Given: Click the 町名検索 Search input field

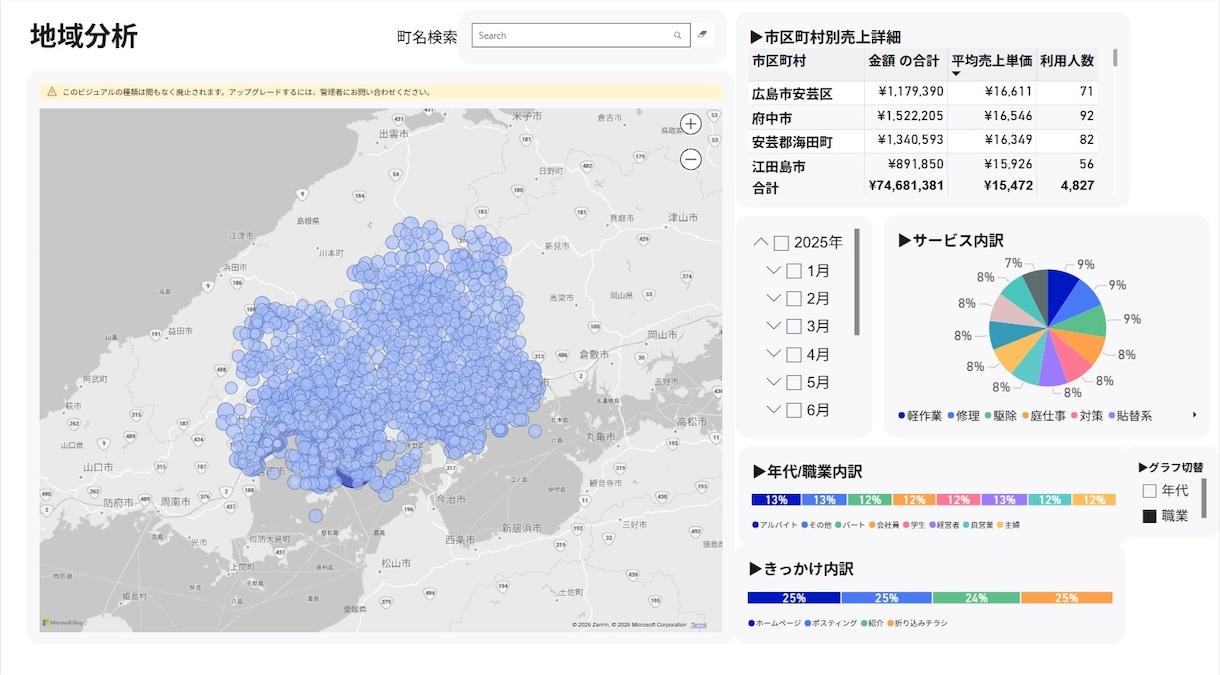Looking at the screenshot, I should click(x=580, y=35).
